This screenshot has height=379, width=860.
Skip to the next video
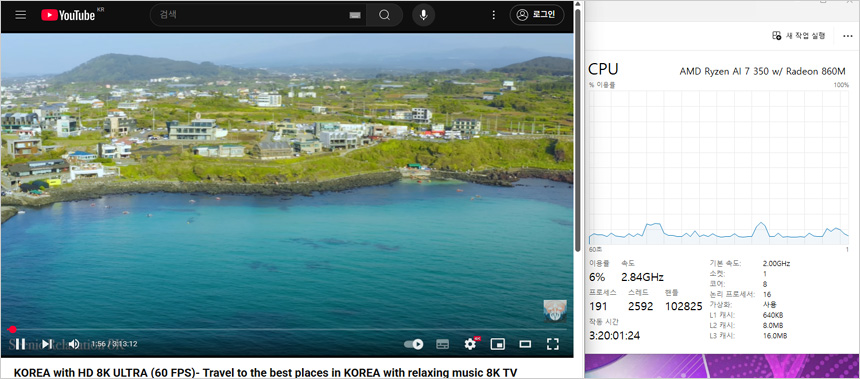(47, 344)
